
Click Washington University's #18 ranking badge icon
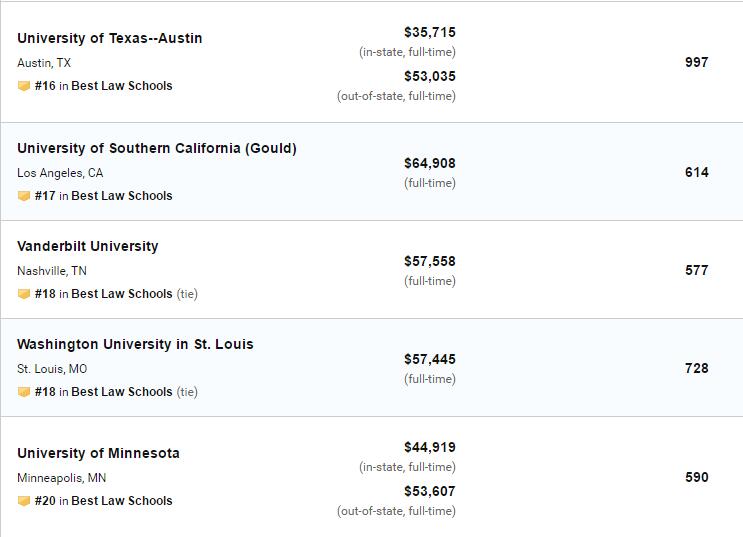pyautogui.click(x=24, y=392)
